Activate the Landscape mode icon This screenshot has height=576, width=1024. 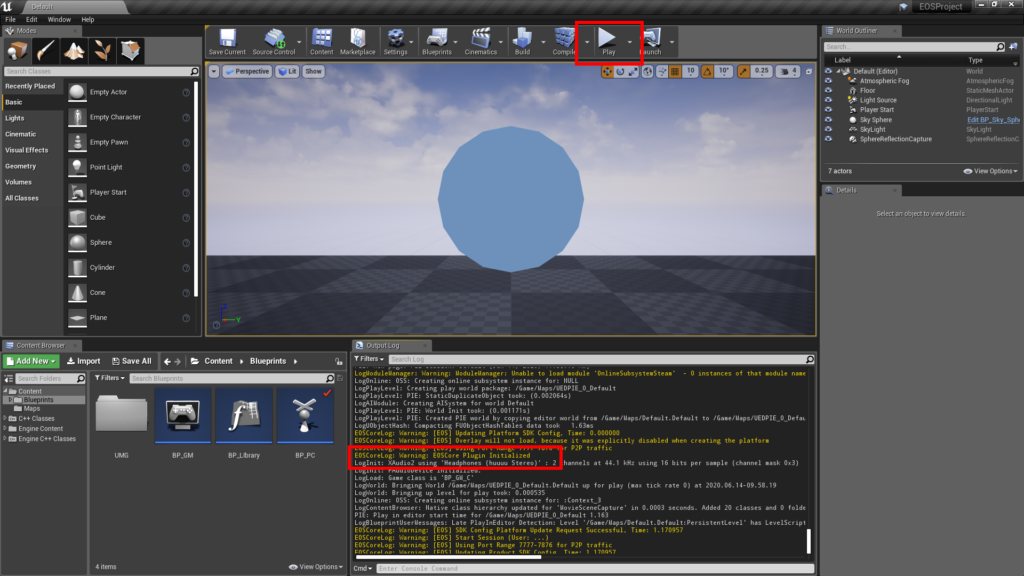[74, 50]
